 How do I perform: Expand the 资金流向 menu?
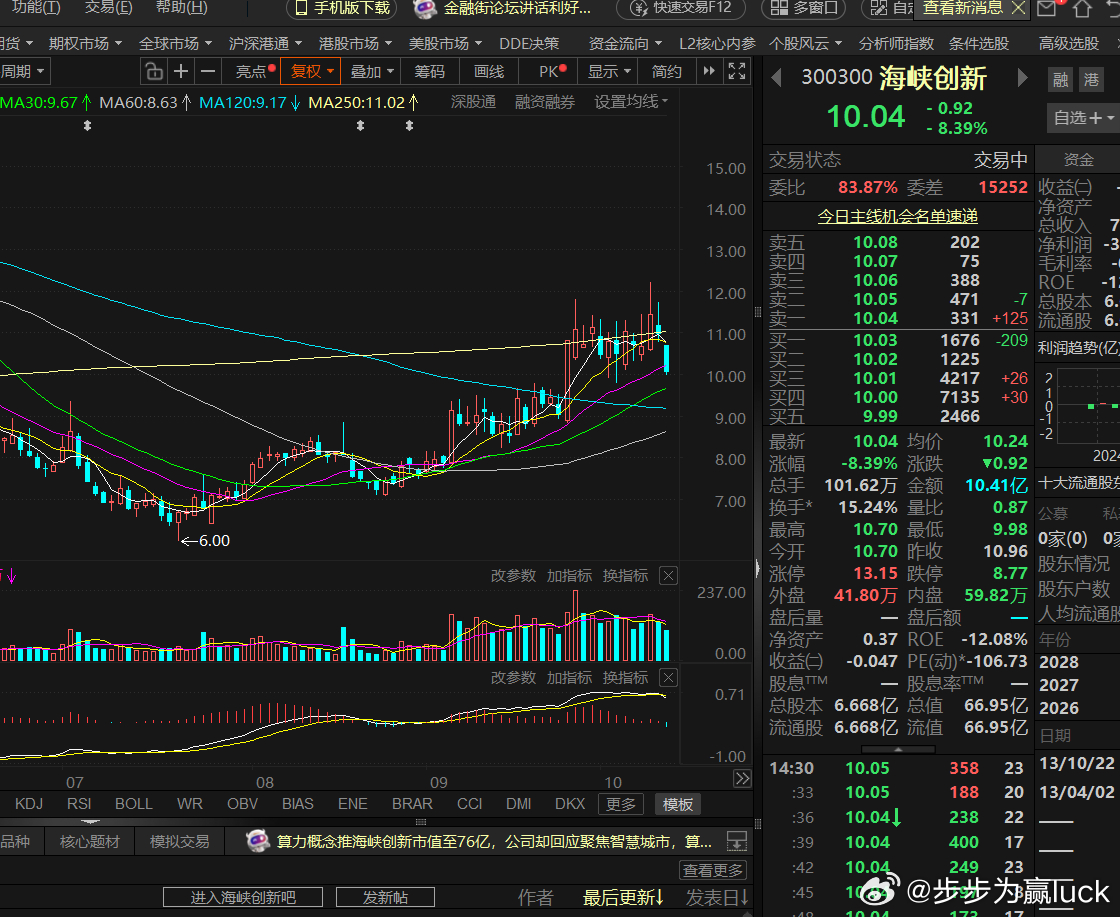click(x=625, y=44)
